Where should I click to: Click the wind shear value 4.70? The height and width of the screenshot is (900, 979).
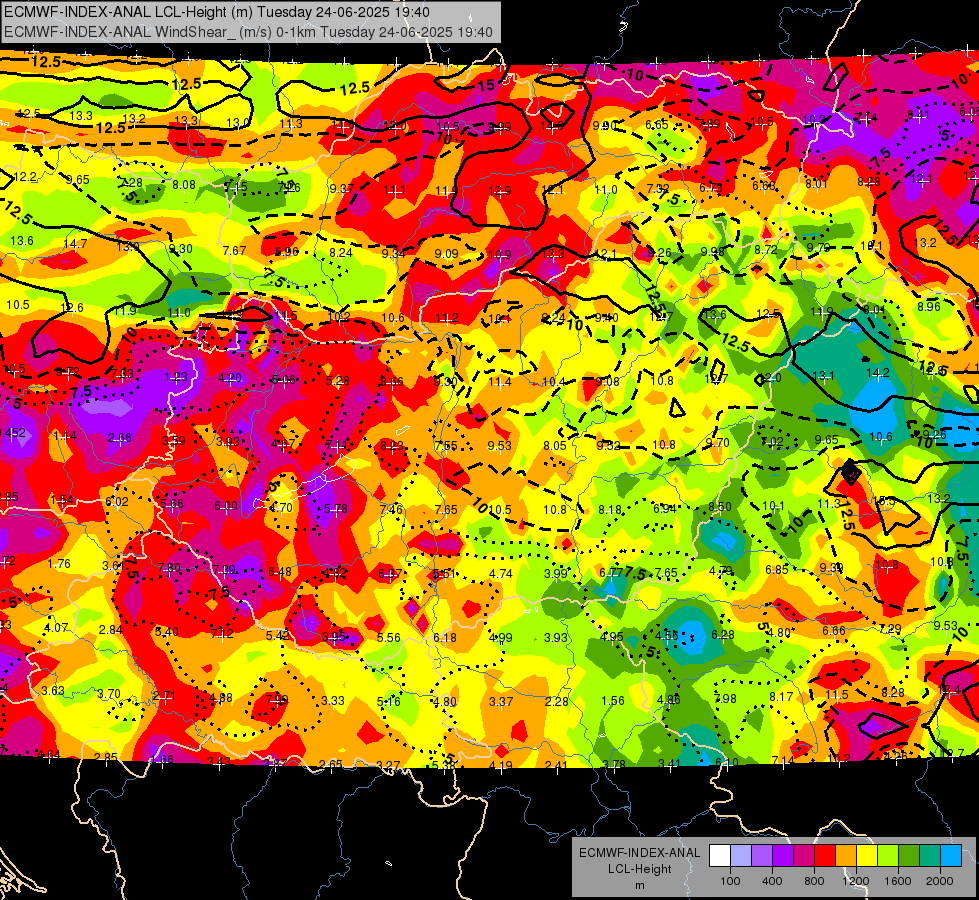tap(281, 508)
